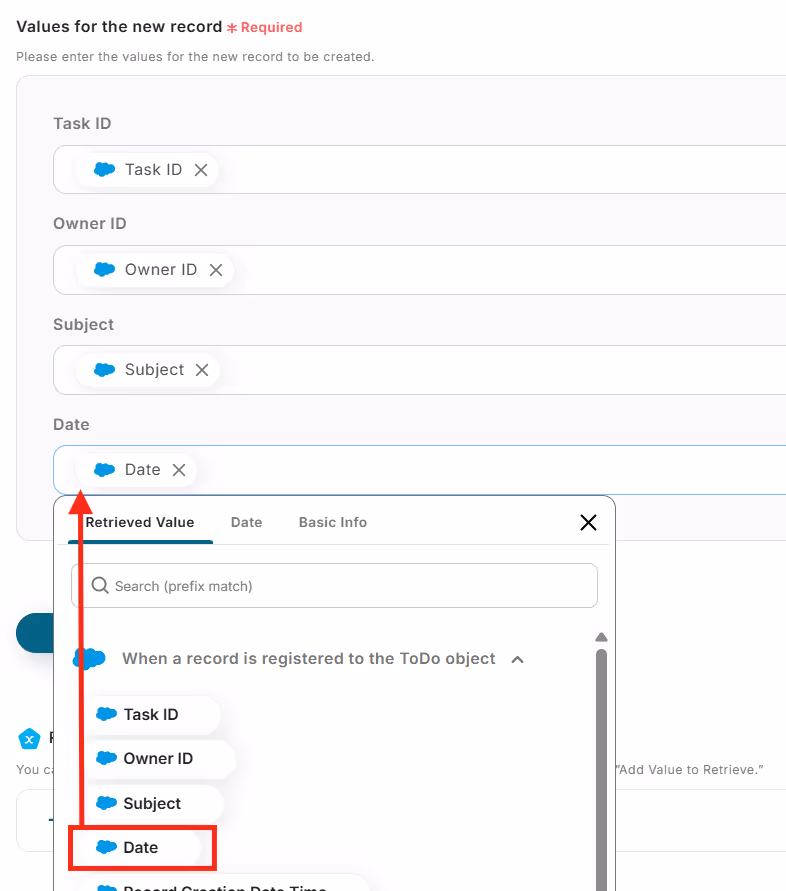
Task: Click 'When a record is registered to the ToDo object' heading
Action: tap(309, 659)
